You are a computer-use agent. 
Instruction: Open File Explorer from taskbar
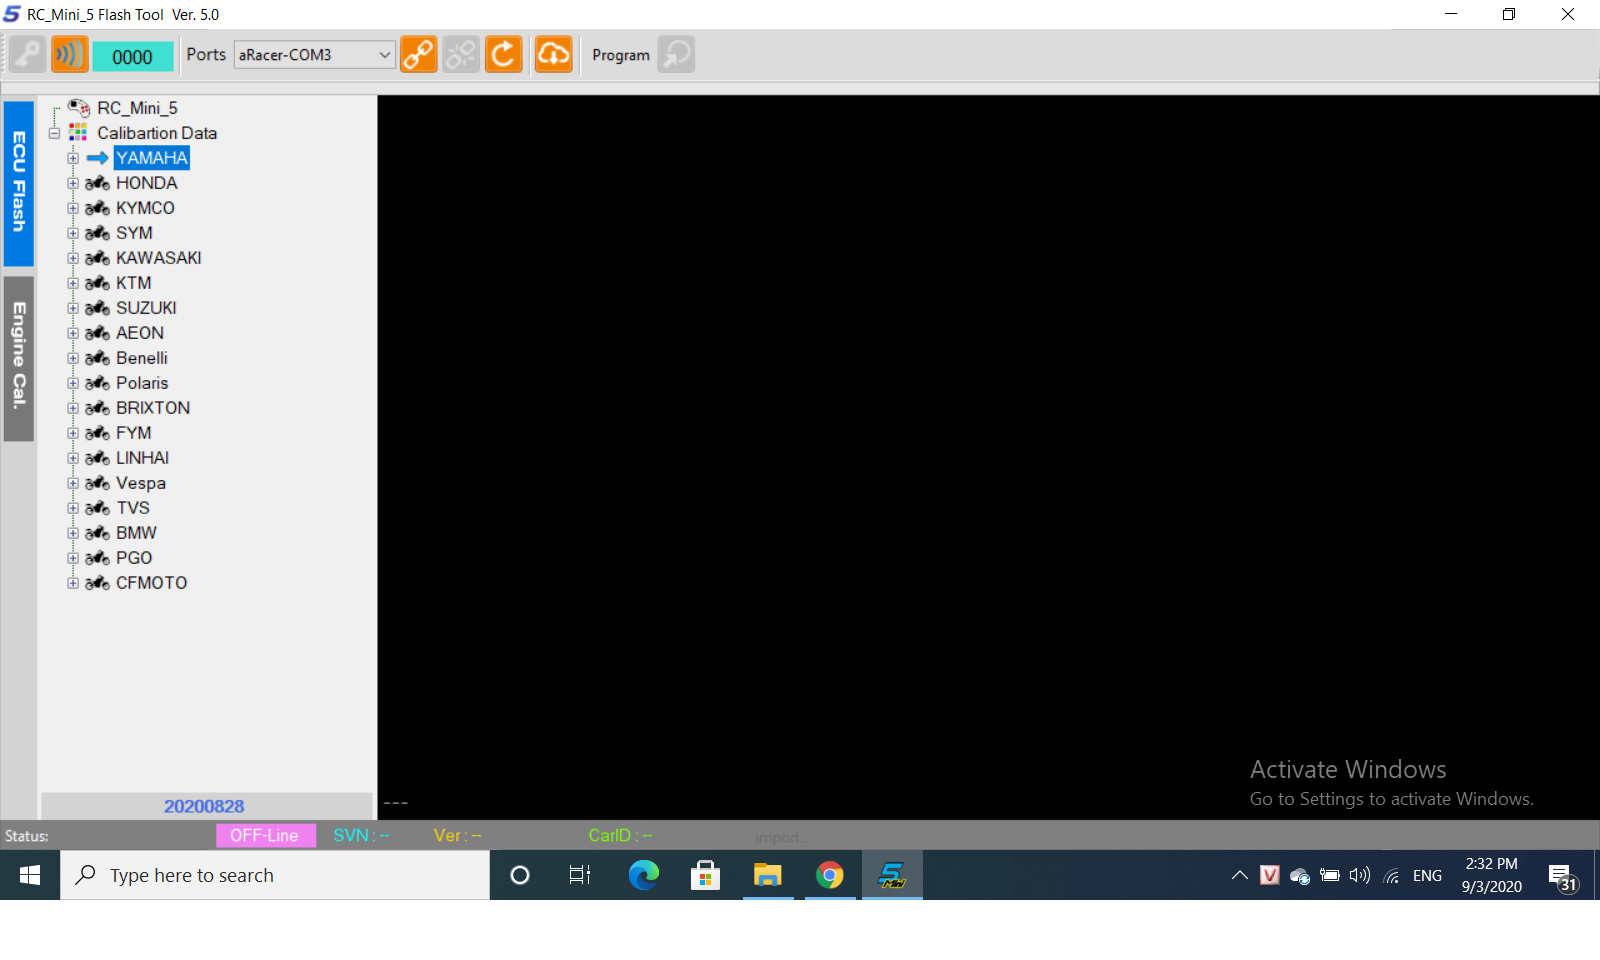768,875
